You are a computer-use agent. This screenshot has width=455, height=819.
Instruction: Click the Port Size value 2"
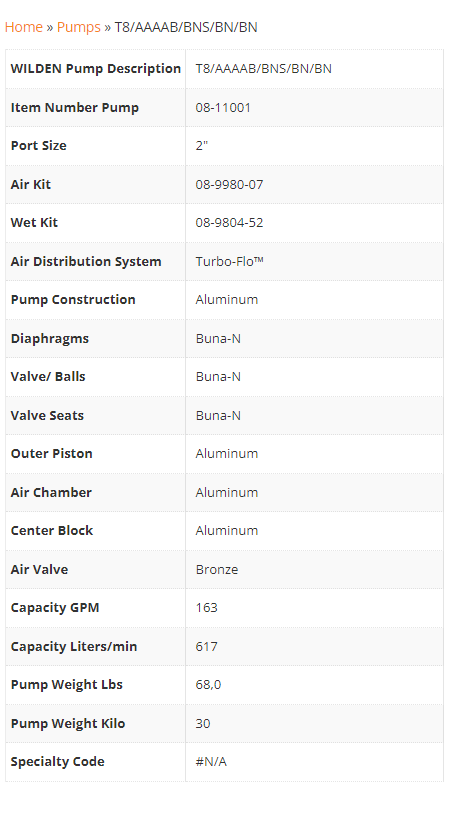pos(202,146)
